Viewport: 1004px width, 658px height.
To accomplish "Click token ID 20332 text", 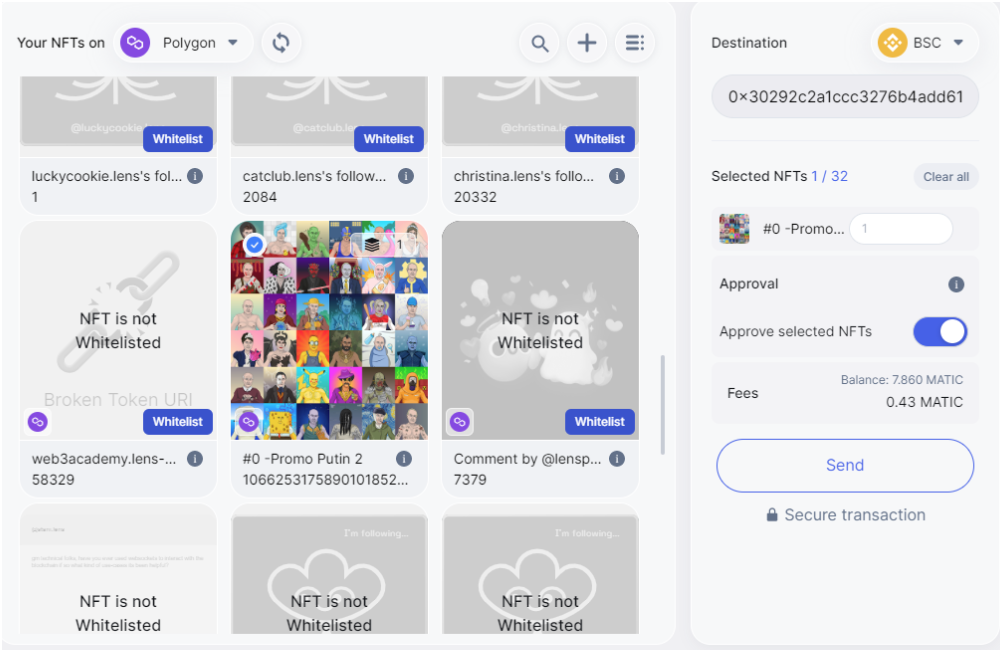I will (x=475, y=197).
